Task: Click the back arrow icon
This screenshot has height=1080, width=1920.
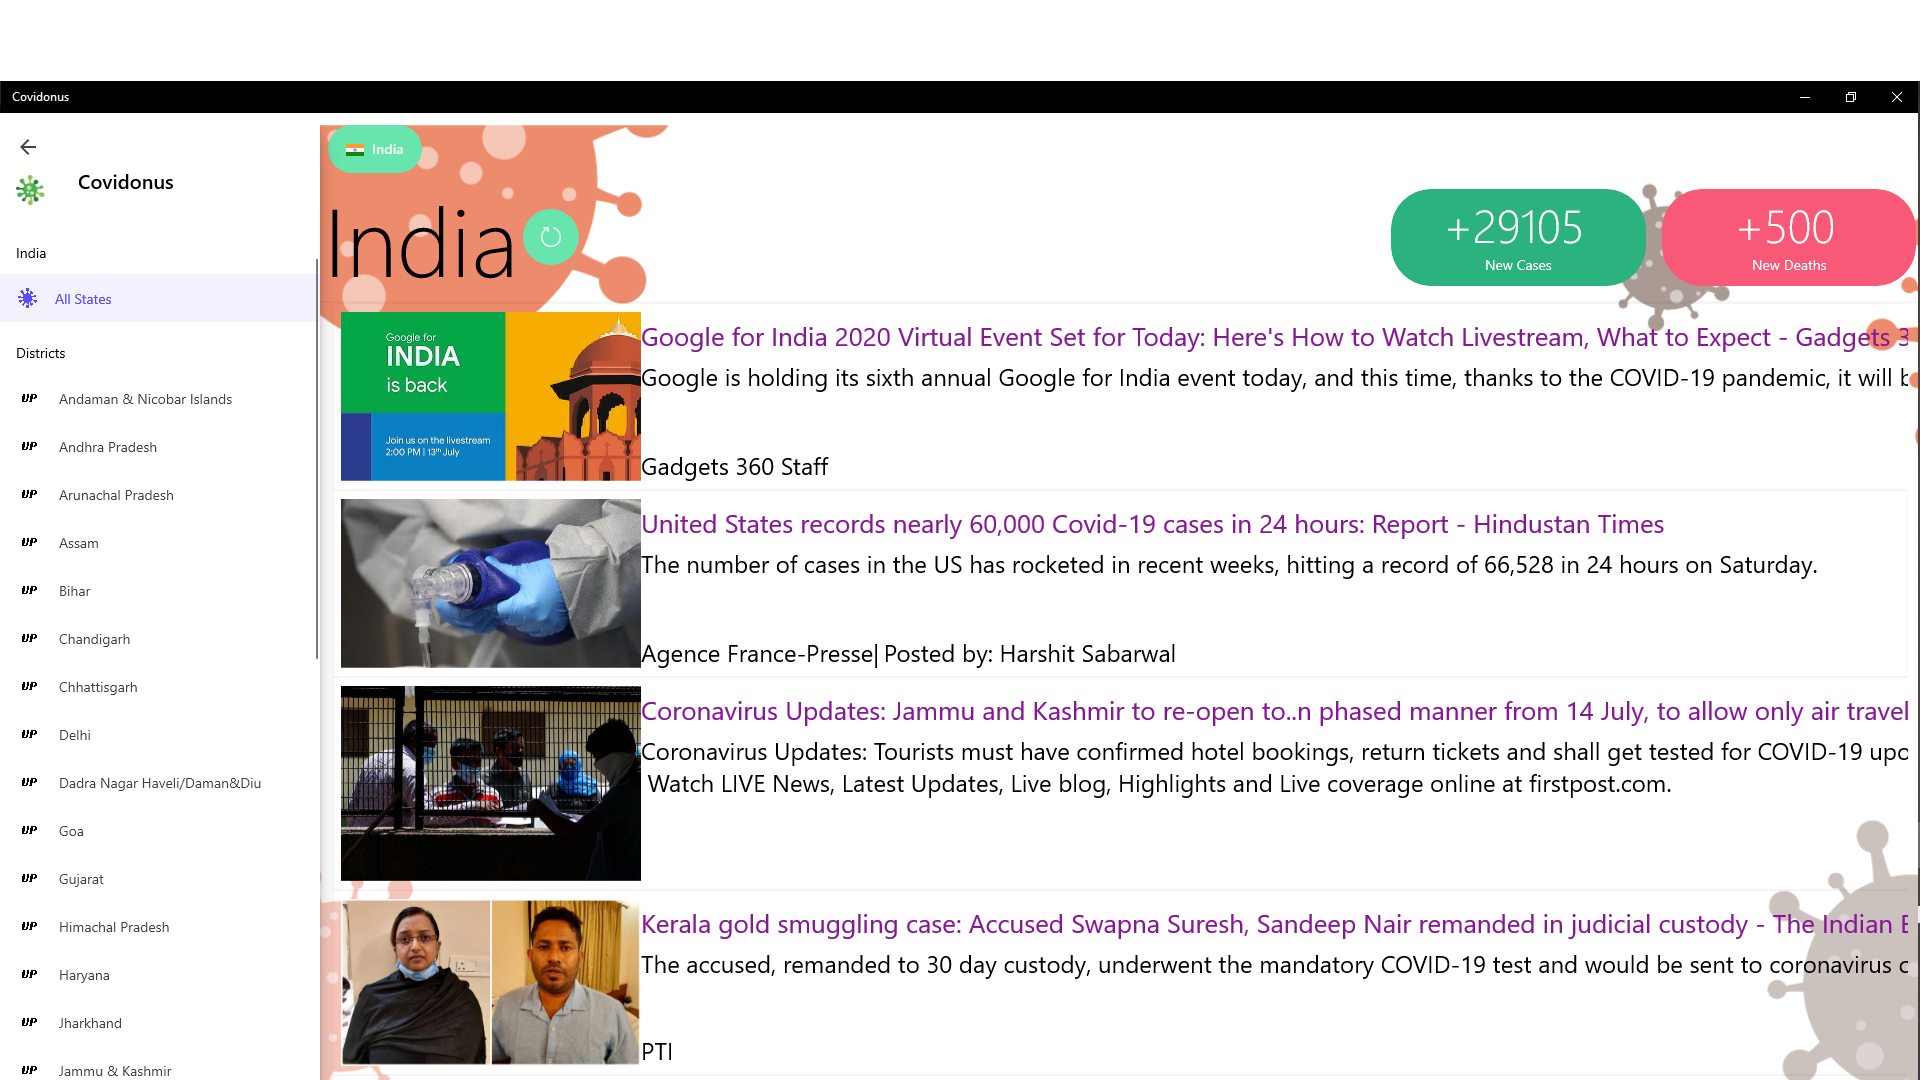Action: click(28, 147)
